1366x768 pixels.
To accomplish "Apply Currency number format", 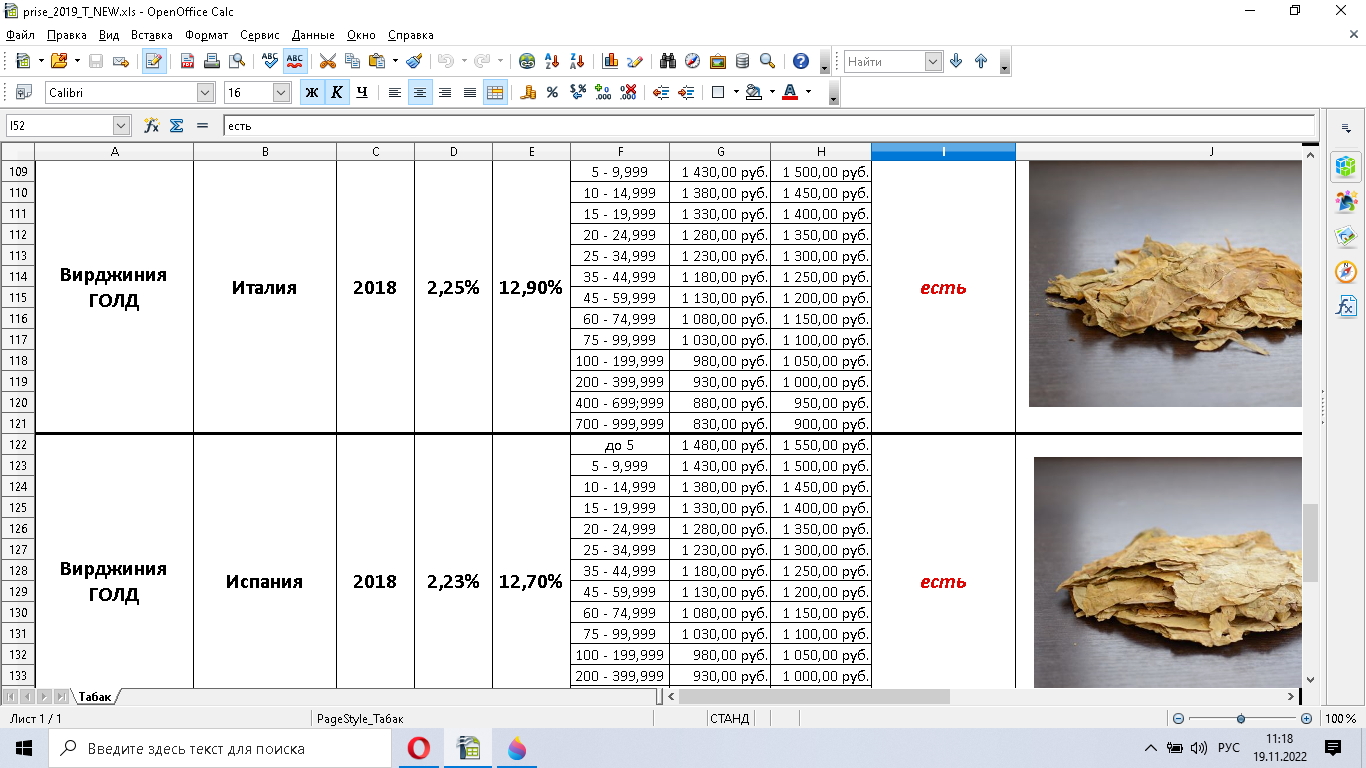I will tap(528, 92).
